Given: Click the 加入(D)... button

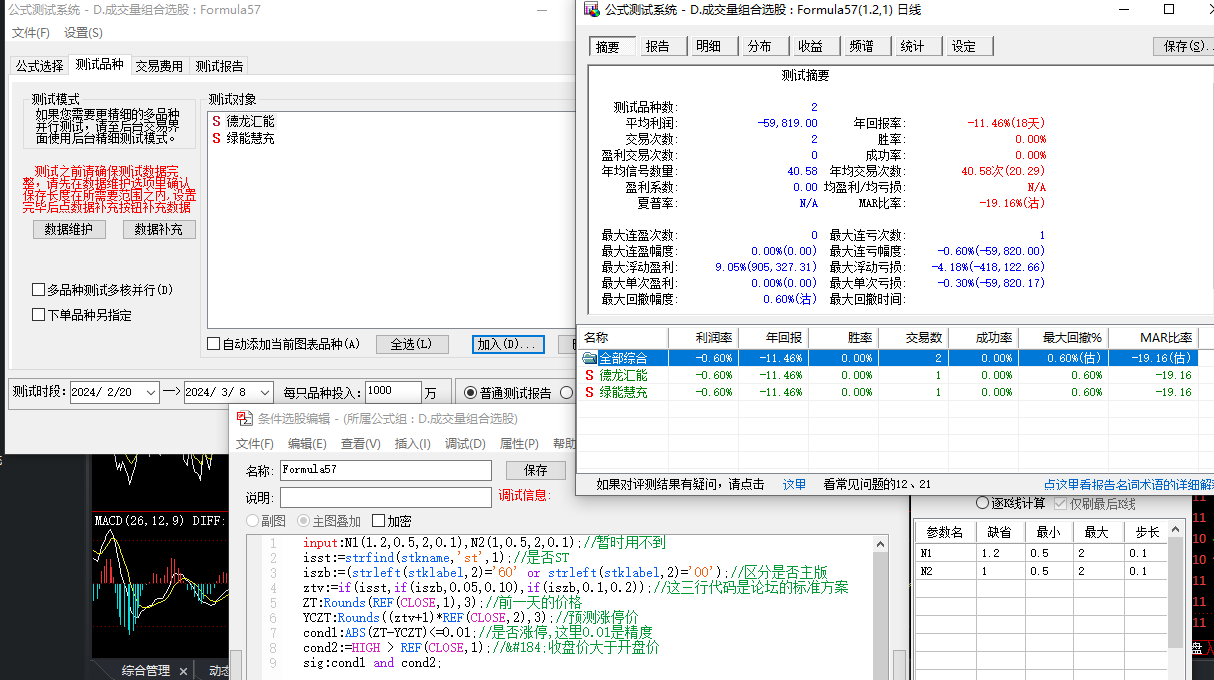Looking at the screenshot, I should coord(508,344).
